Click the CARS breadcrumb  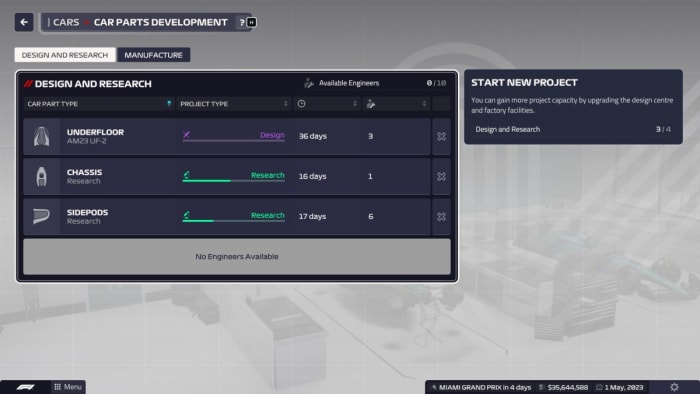click(x=66, y=22)
